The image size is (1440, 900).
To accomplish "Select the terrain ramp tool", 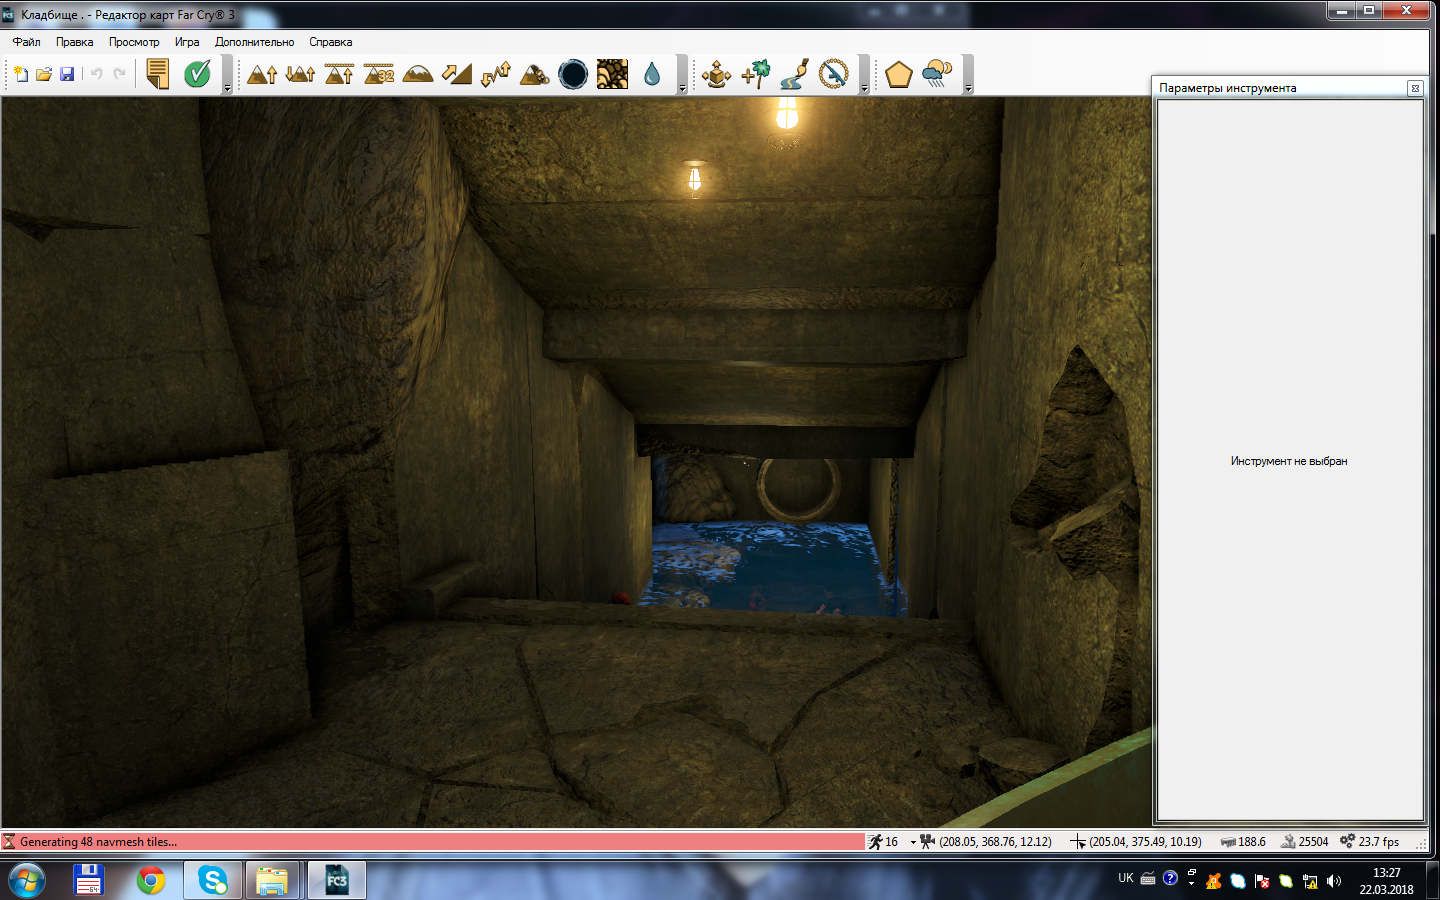I will click(x=456, y=74).
